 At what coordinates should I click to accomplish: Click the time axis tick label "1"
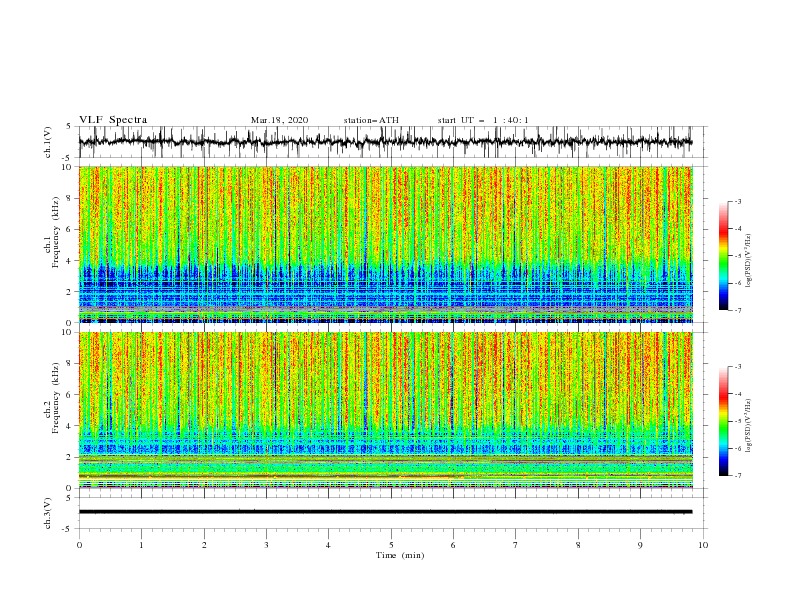click(x=141, y=545)
